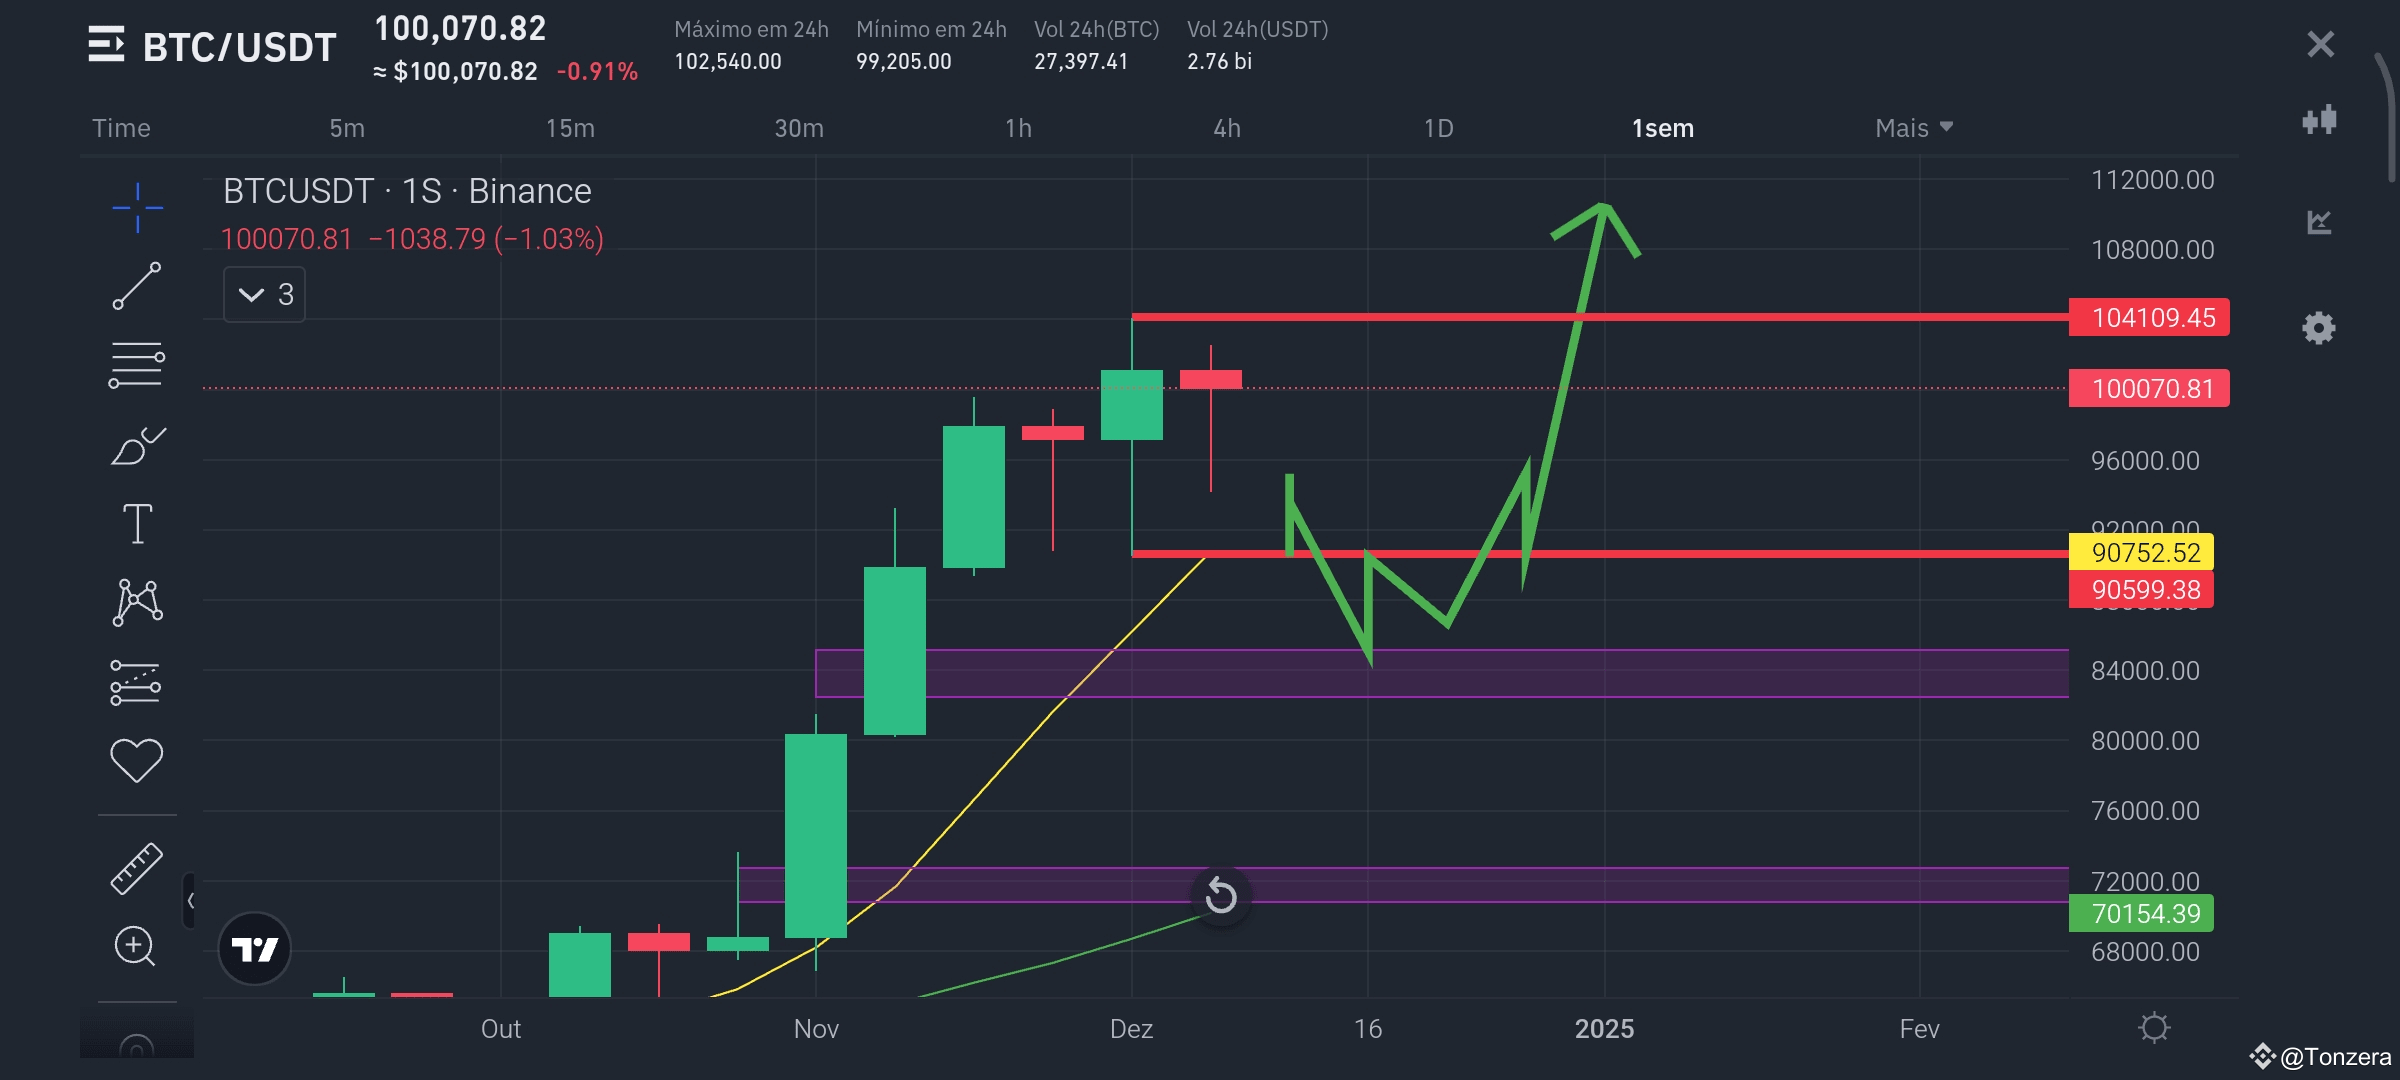
Task: Click the 104109.45 red price label
Action: point(2149,318)
